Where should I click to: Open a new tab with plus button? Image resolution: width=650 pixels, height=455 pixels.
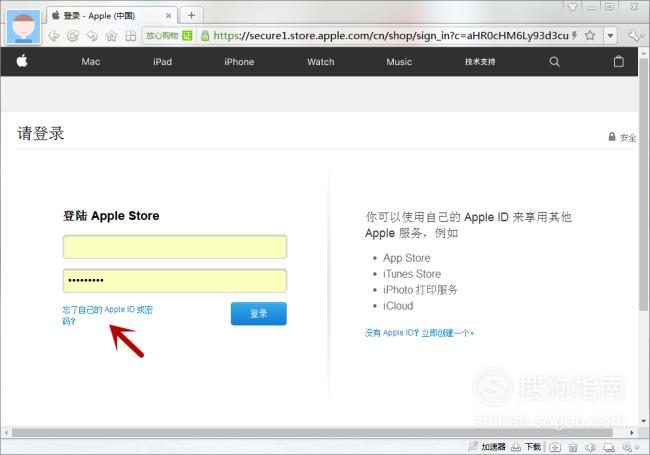191,15
